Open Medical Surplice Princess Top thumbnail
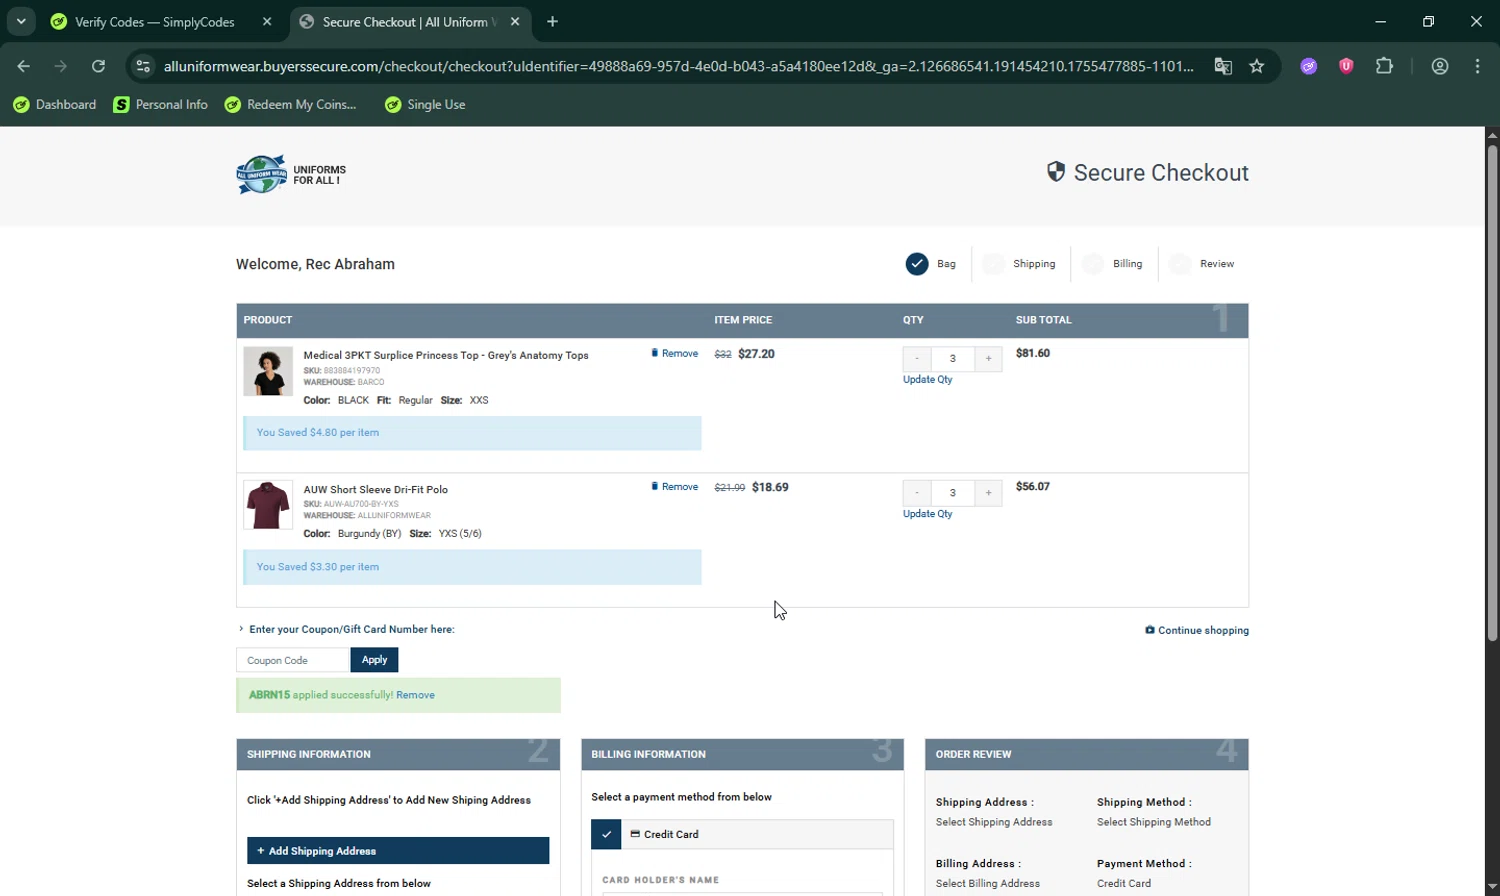This screenshot has width=1500, height=896. (x=268, y=371)
